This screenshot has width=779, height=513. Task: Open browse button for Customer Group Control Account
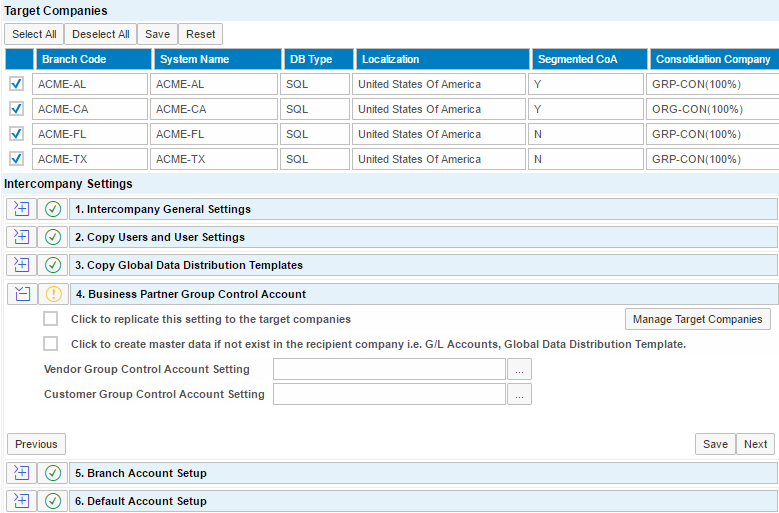(519, 394)
